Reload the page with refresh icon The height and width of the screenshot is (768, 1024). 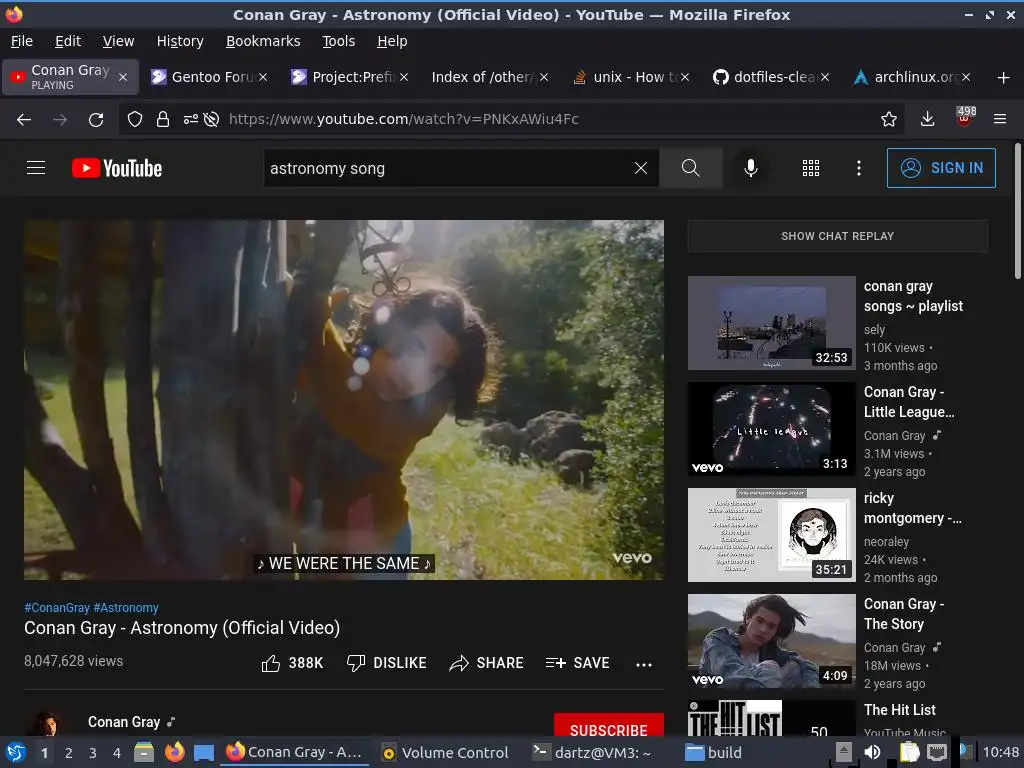(96, 120)
